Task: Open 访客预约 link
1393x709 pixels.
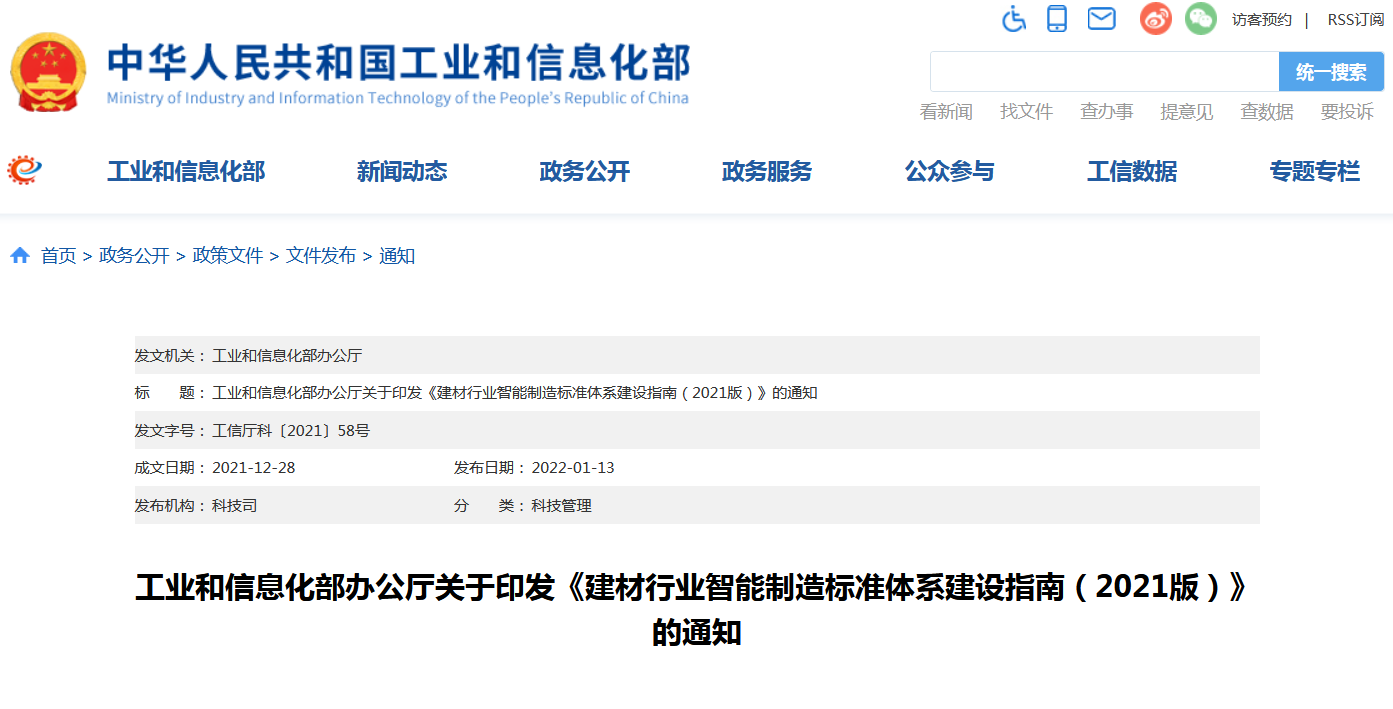Action: pos(1261,20)
